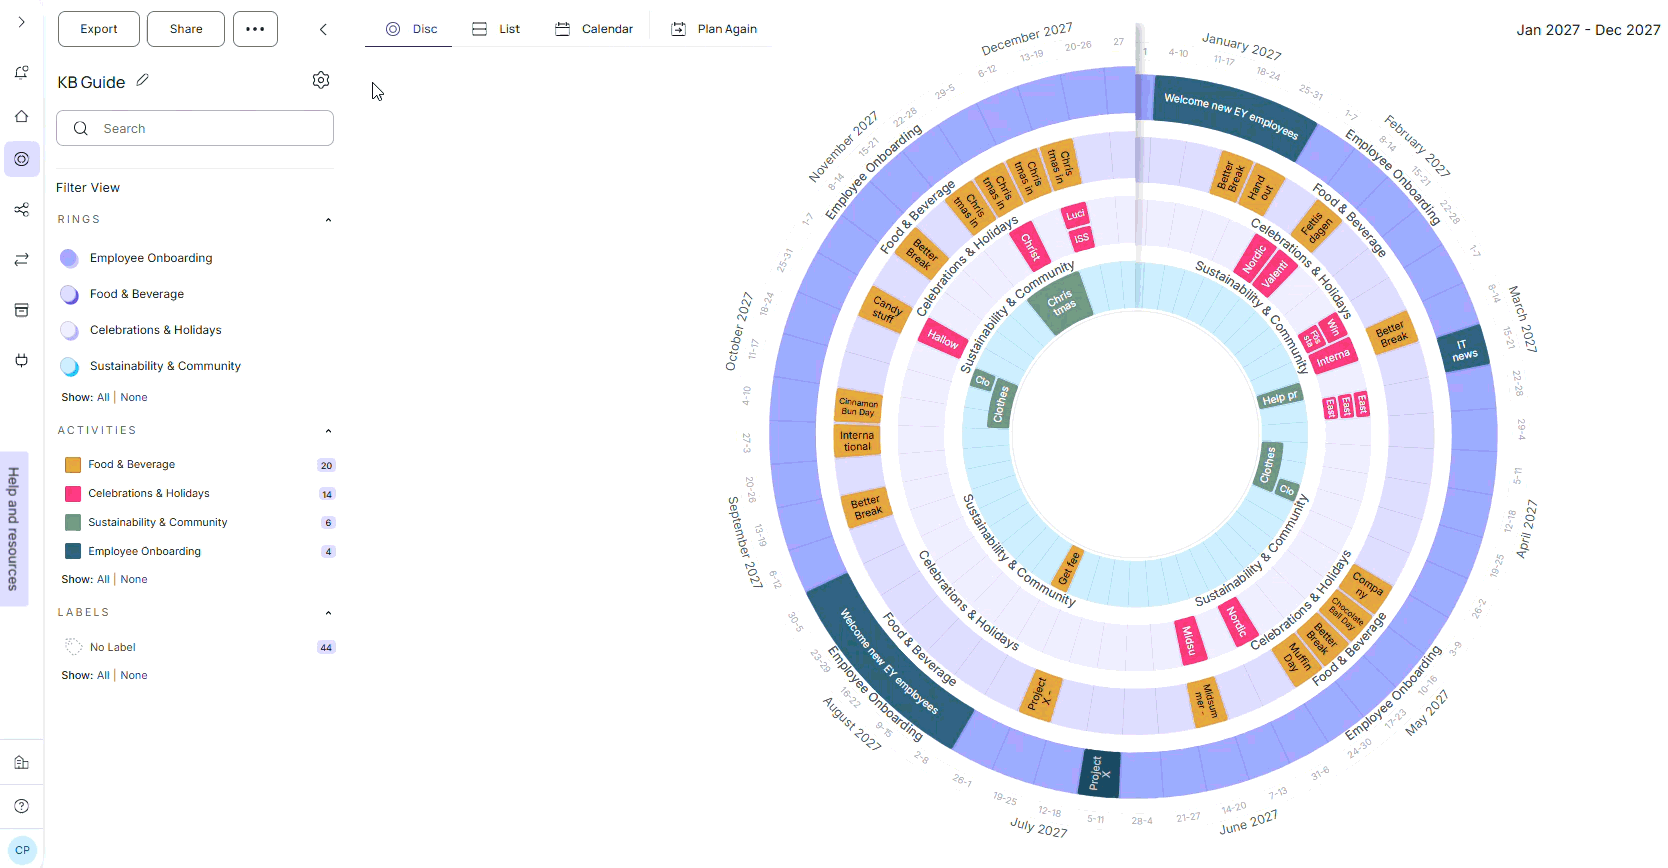Select the IT news activity on the wheel
The height and width of the screenshot is (868, 1668).
1464,350
